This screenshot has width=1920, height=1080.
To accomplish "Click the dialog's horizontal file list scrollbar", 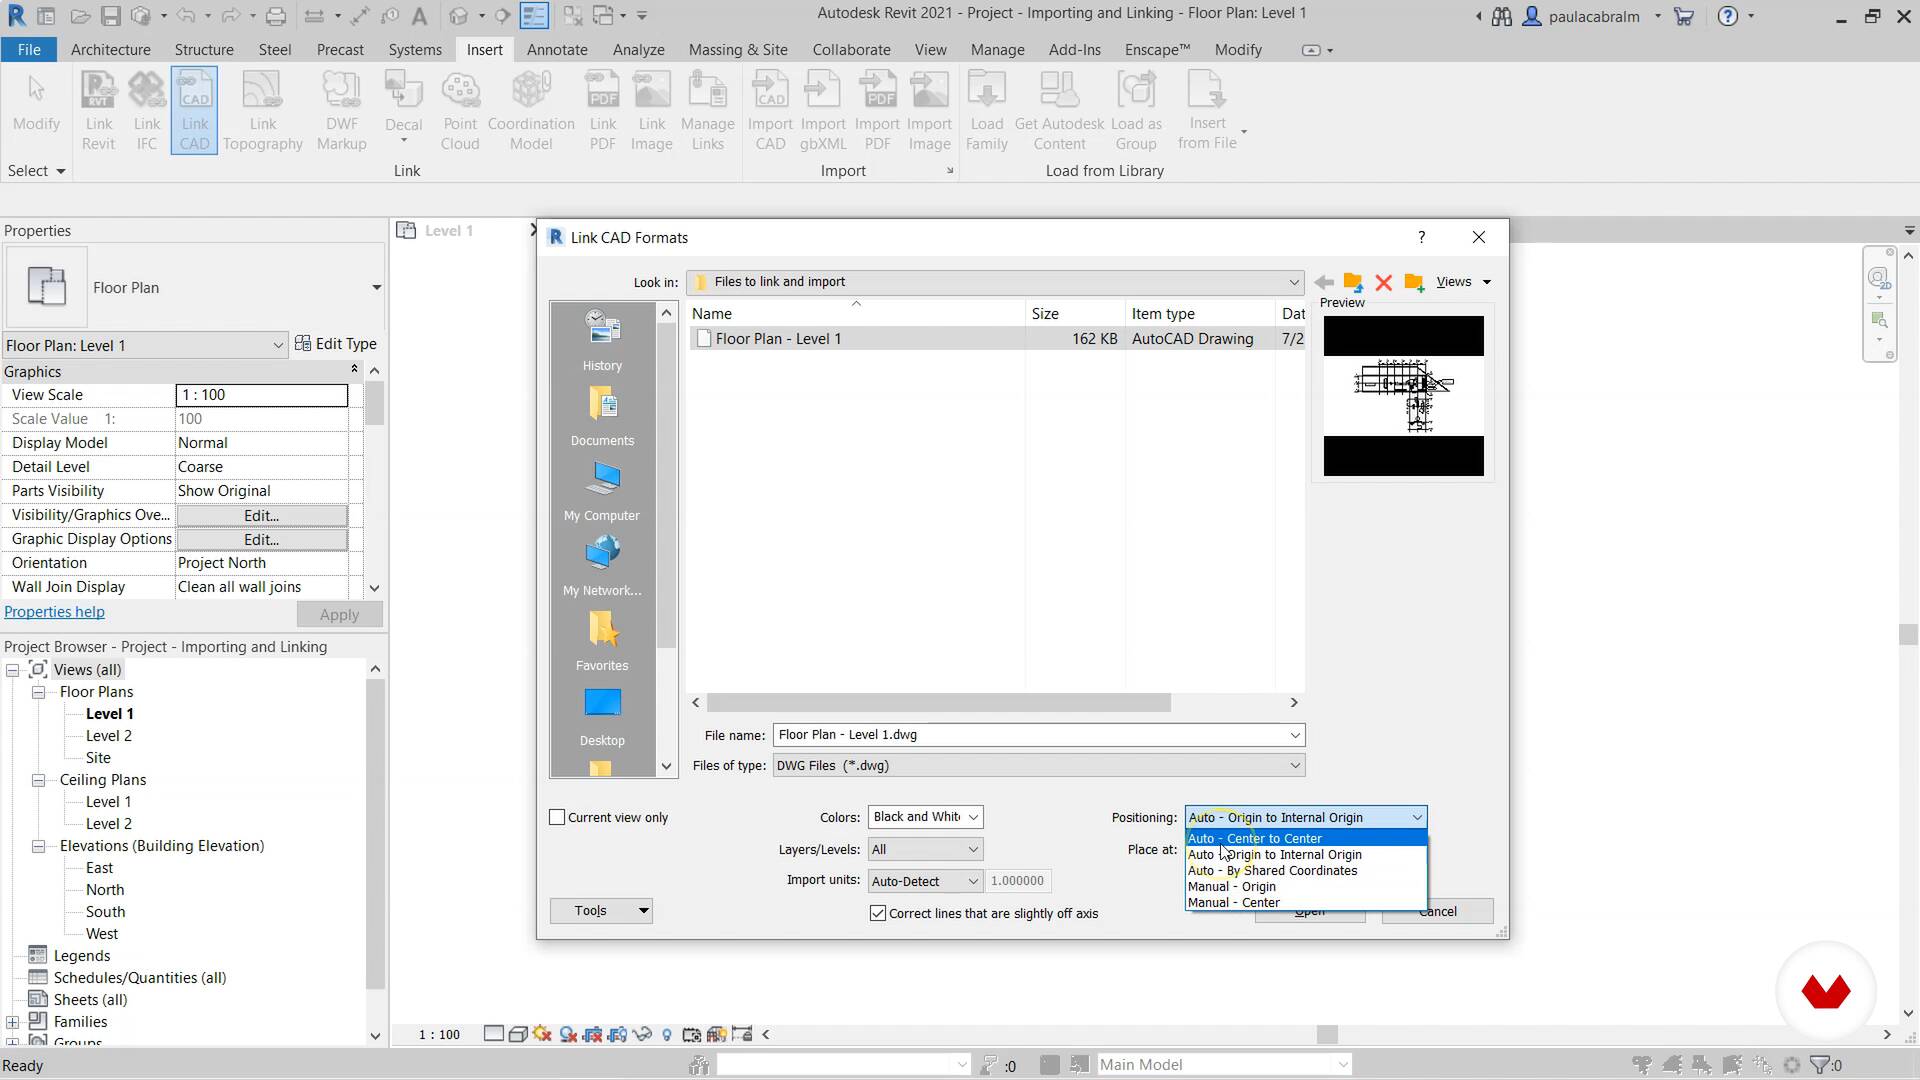I will (x=939, y=703).
